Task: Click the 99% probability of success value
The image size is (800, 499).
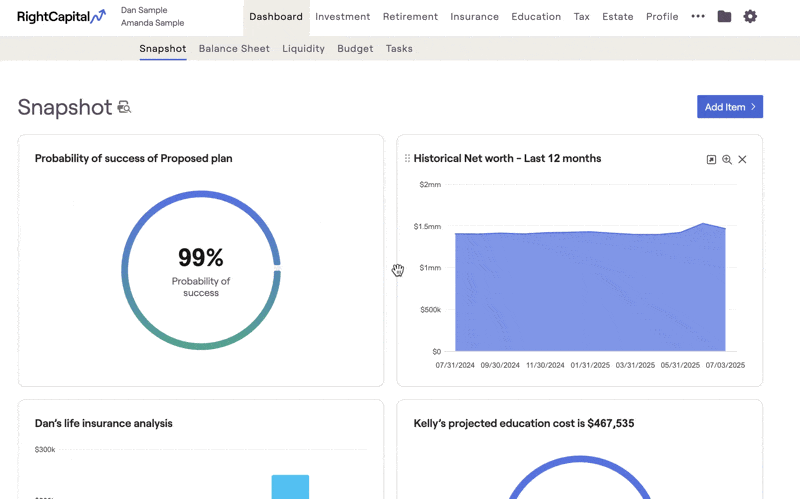Action: coord(201,257)
